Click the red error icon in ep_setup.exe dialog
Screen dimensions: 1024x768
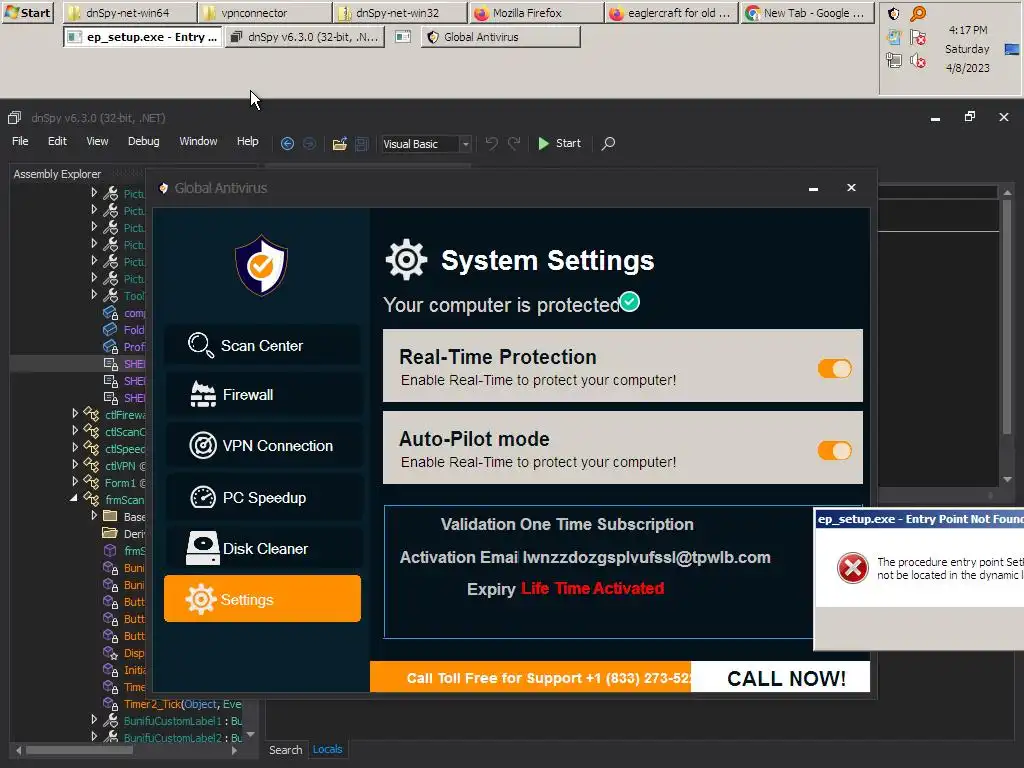pos(852,568)
